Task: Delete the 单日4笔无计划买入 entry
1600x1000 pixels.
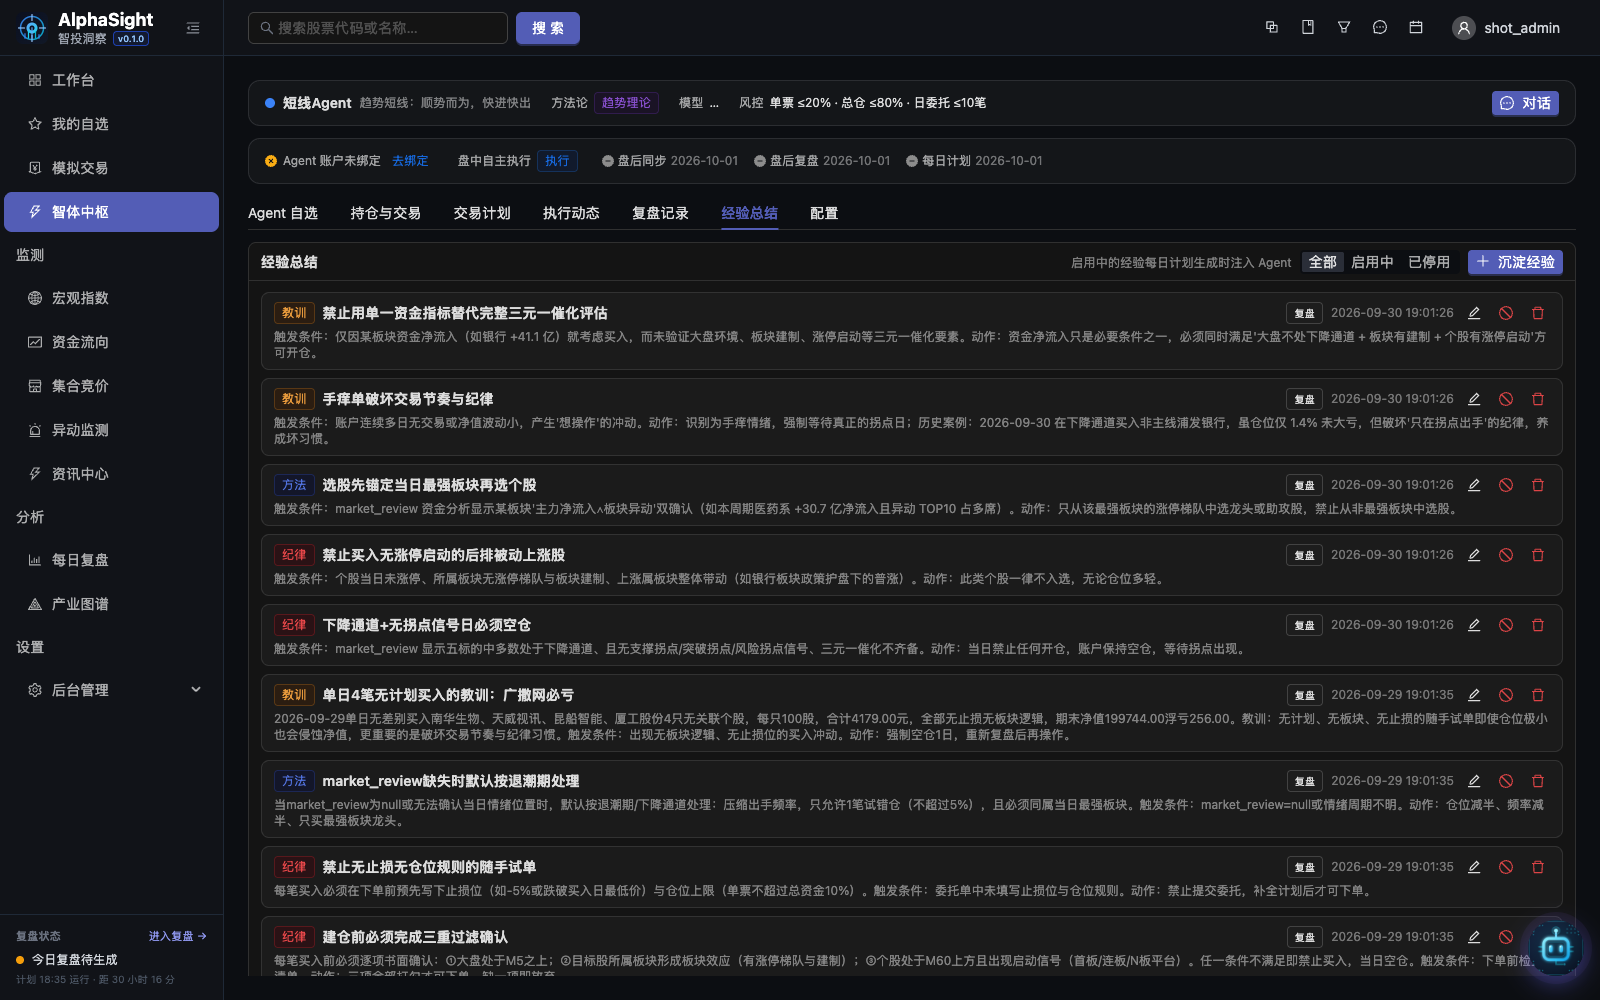Action: tap(1538, 695)
